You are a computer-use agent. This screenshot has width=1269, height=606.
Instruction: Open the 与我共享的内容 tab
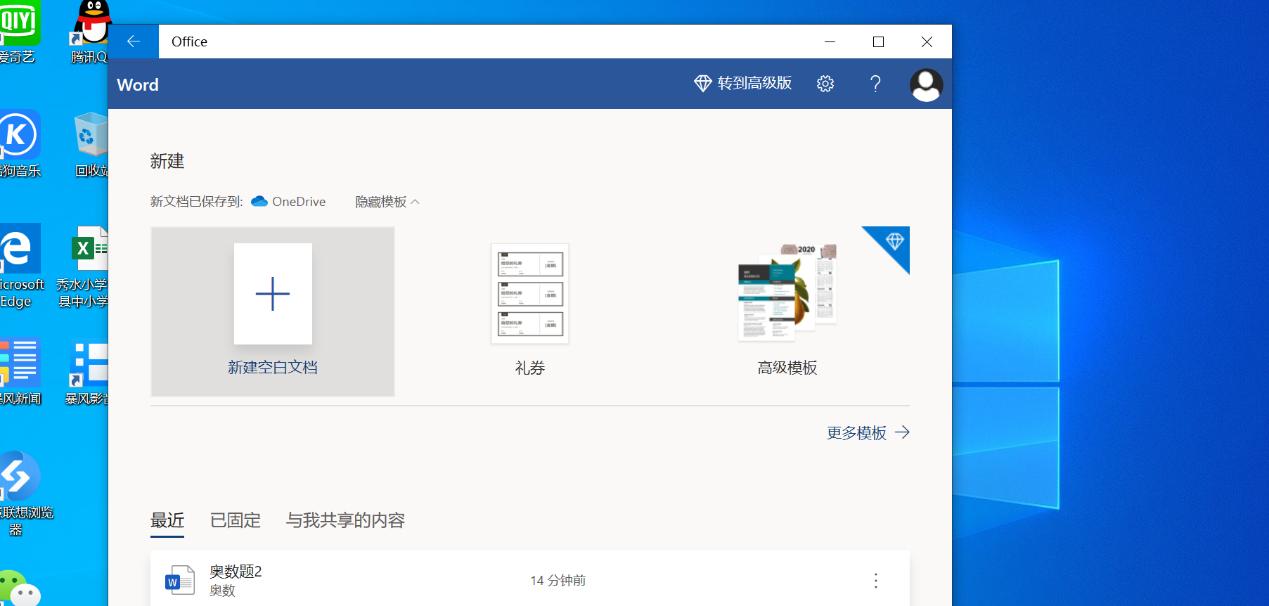[x=344, y=520]
